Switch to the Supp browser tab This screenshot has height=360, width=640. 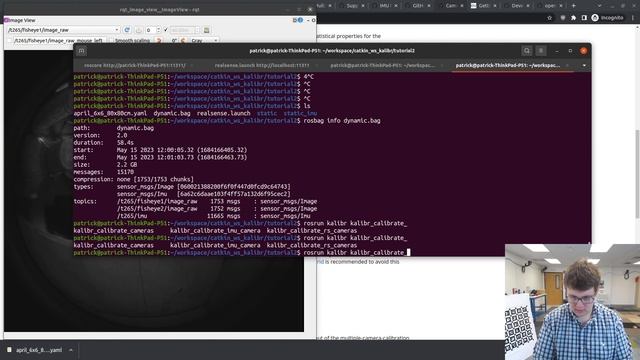coord(351,6)
